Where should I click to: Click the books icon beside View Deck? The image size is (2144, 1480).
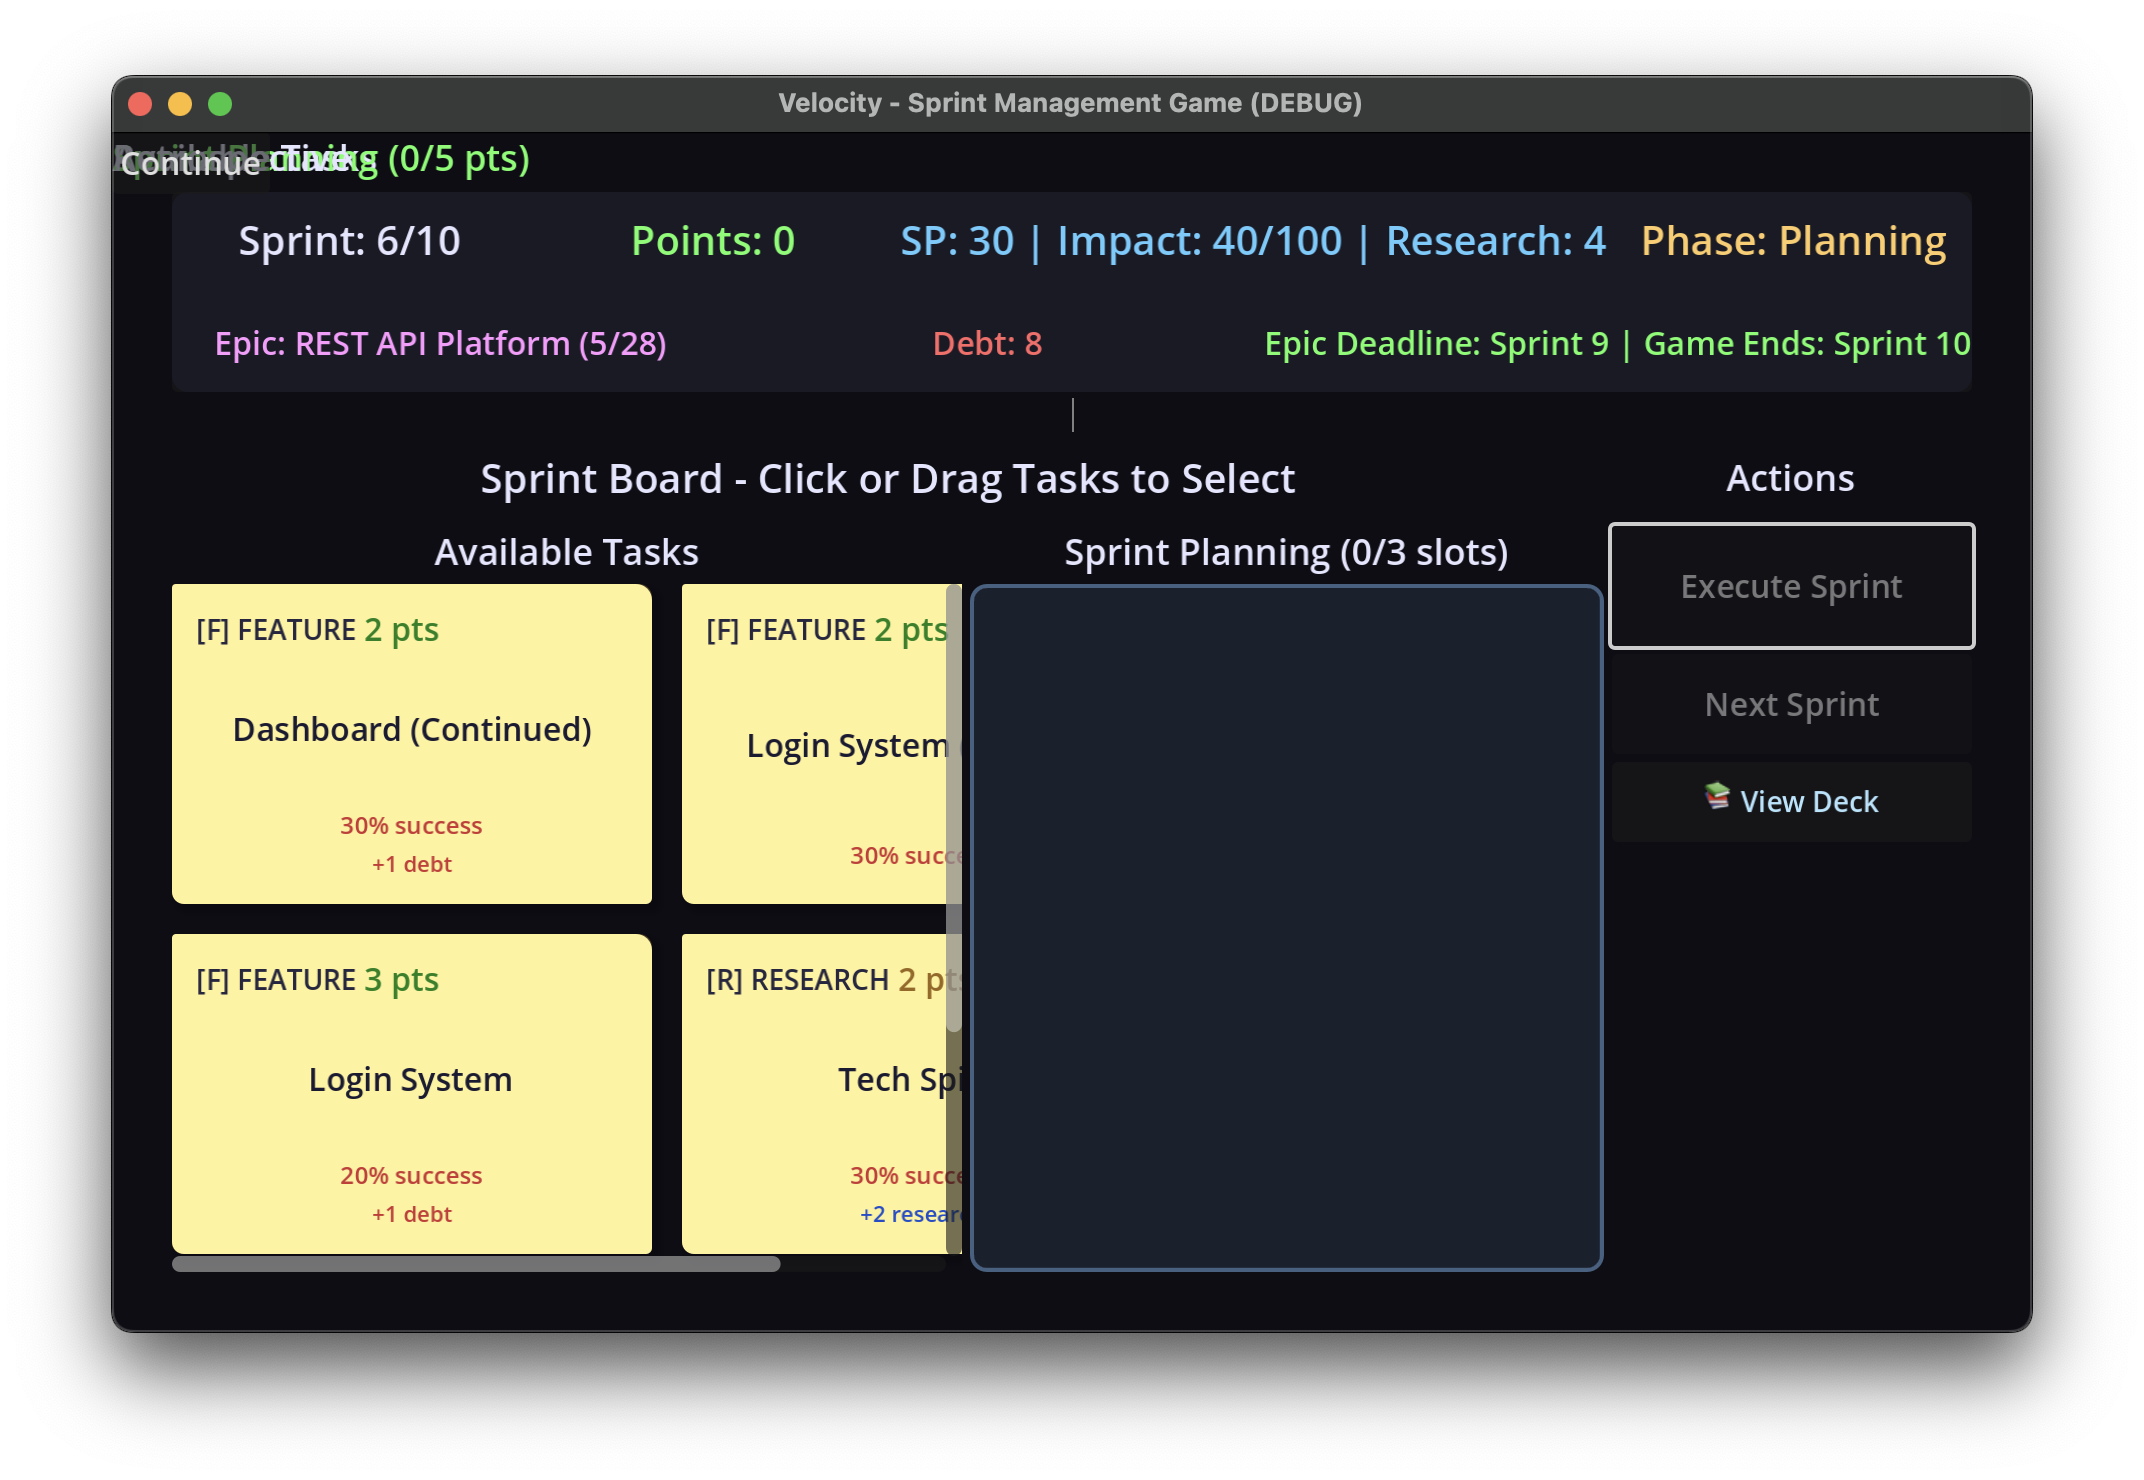click(x=1717, y=796)
